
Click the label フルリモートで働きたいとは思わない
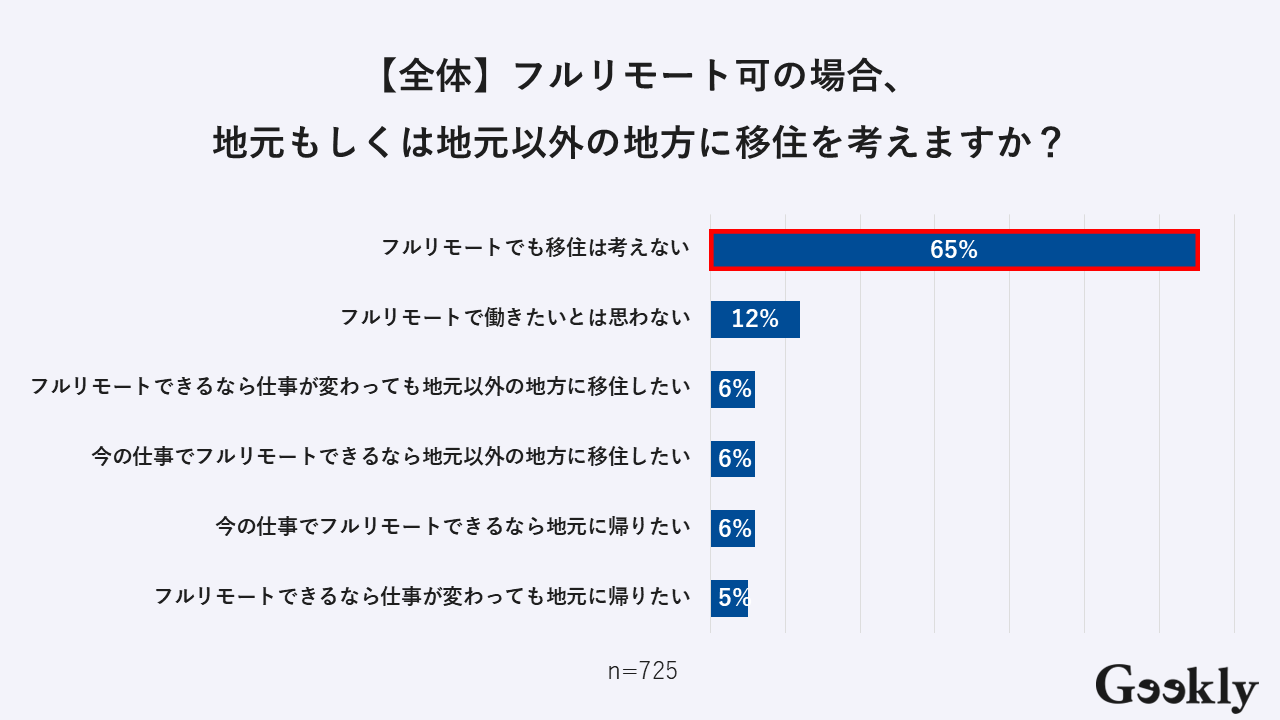coord(516,318)
